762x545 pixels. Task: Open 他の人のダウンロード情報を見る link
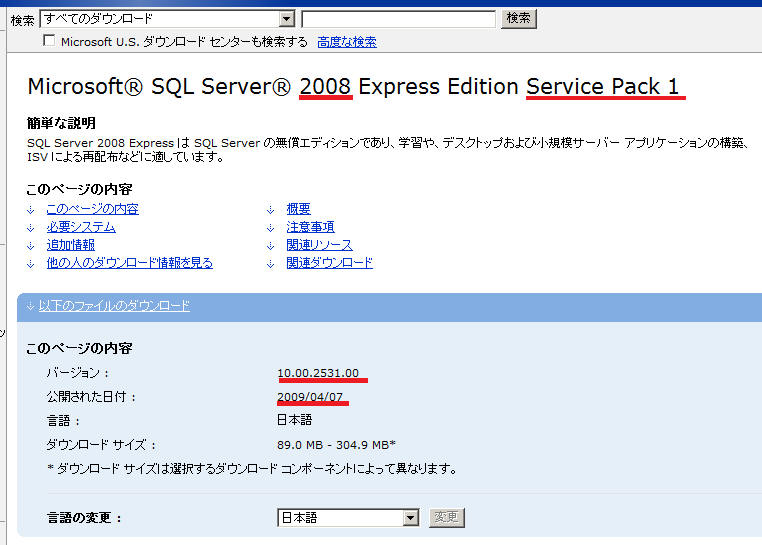(130, 263)
